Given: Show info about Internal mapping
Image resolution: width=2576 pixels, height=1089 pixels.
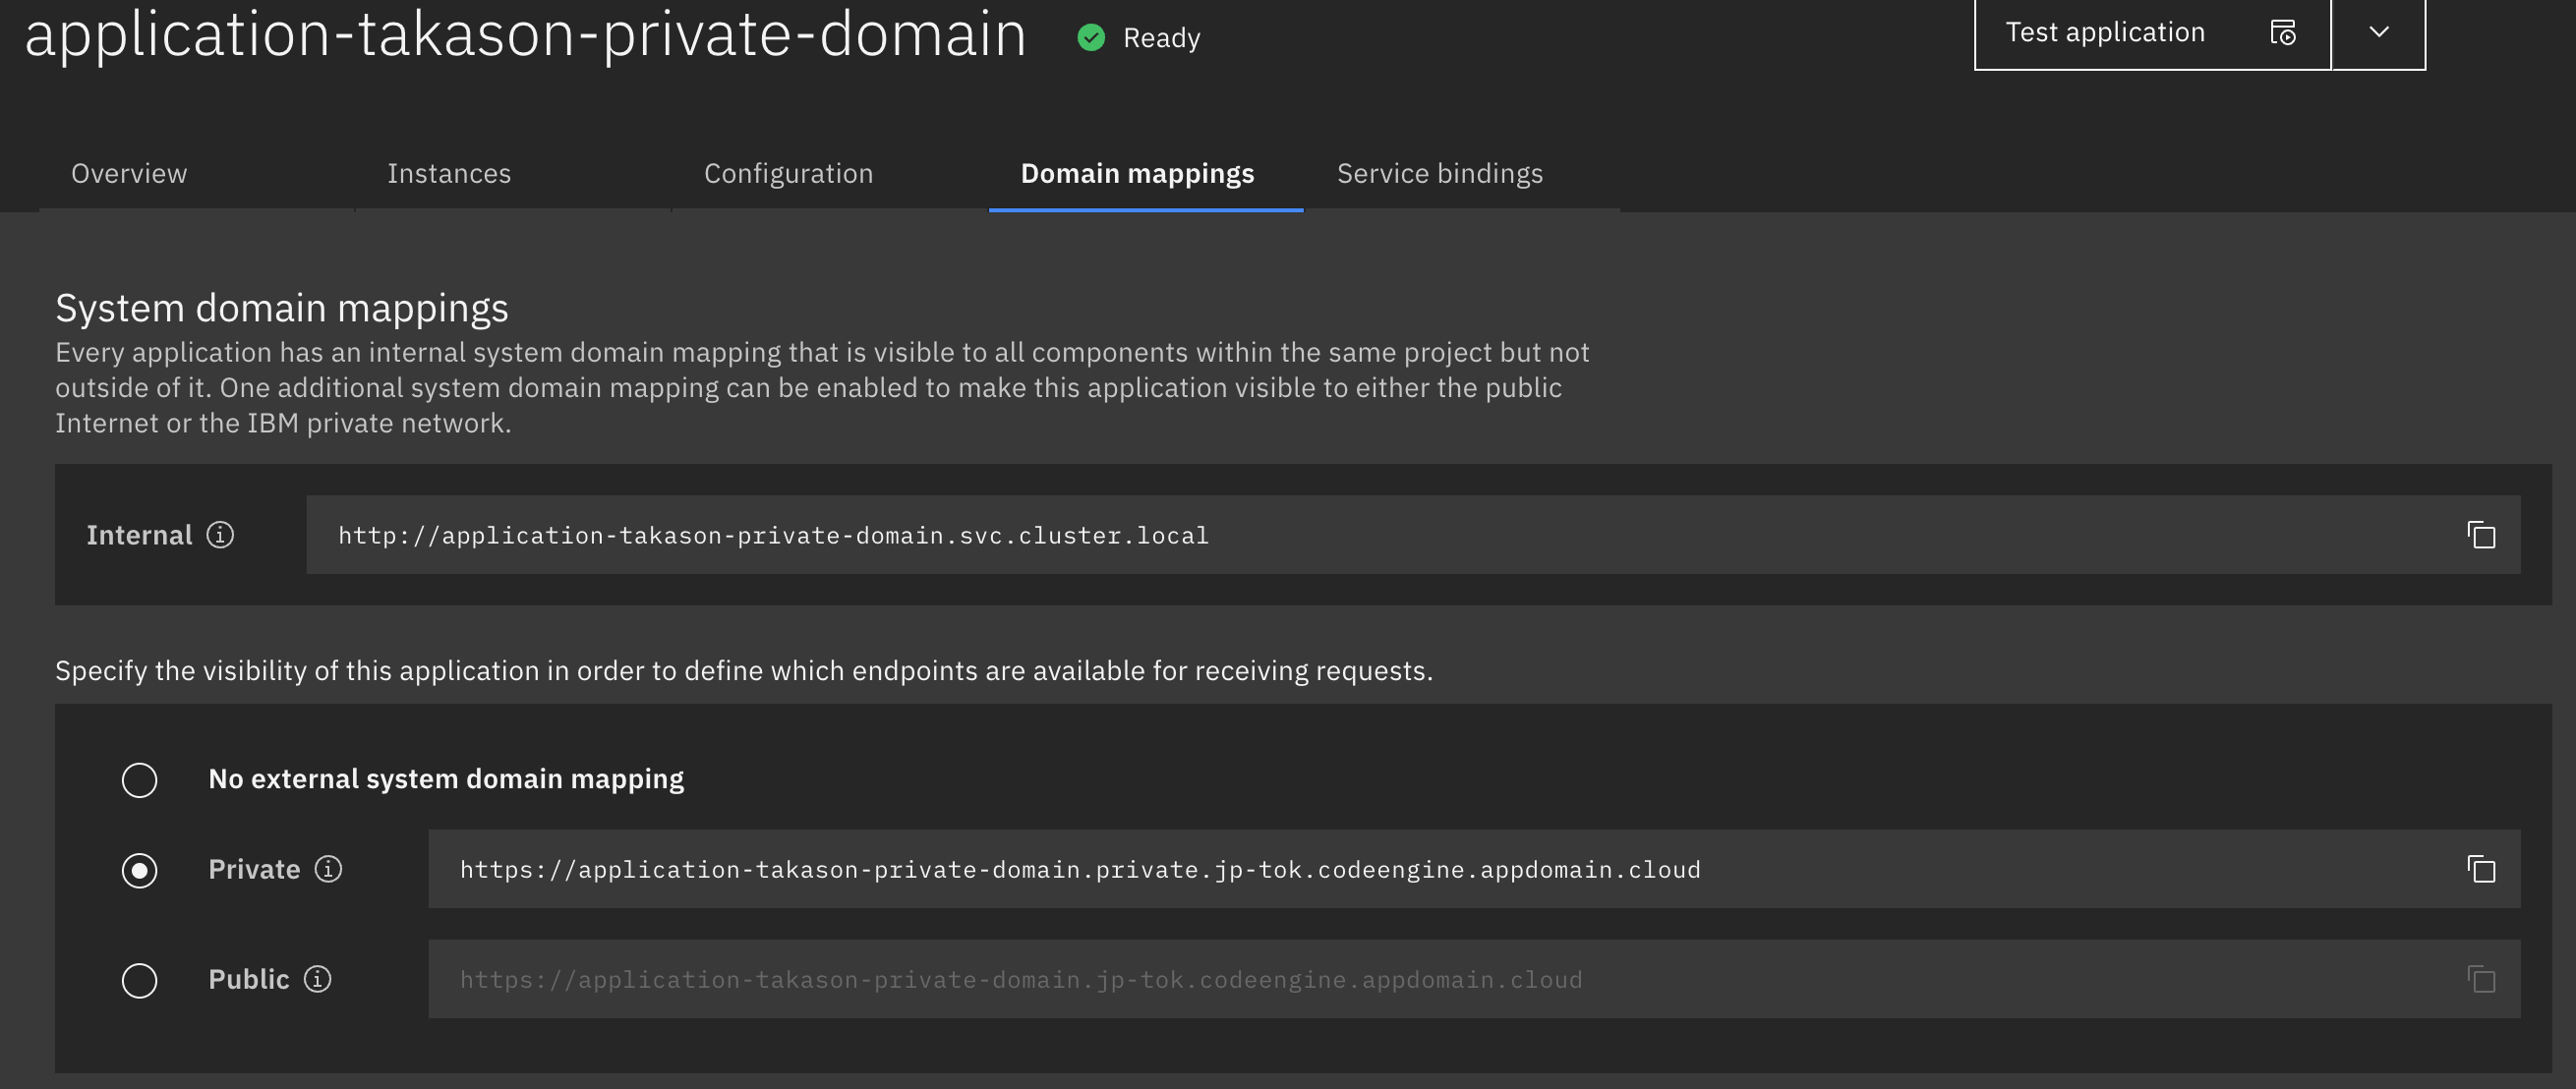Looking at the screenshot, I should pos(220,535).
